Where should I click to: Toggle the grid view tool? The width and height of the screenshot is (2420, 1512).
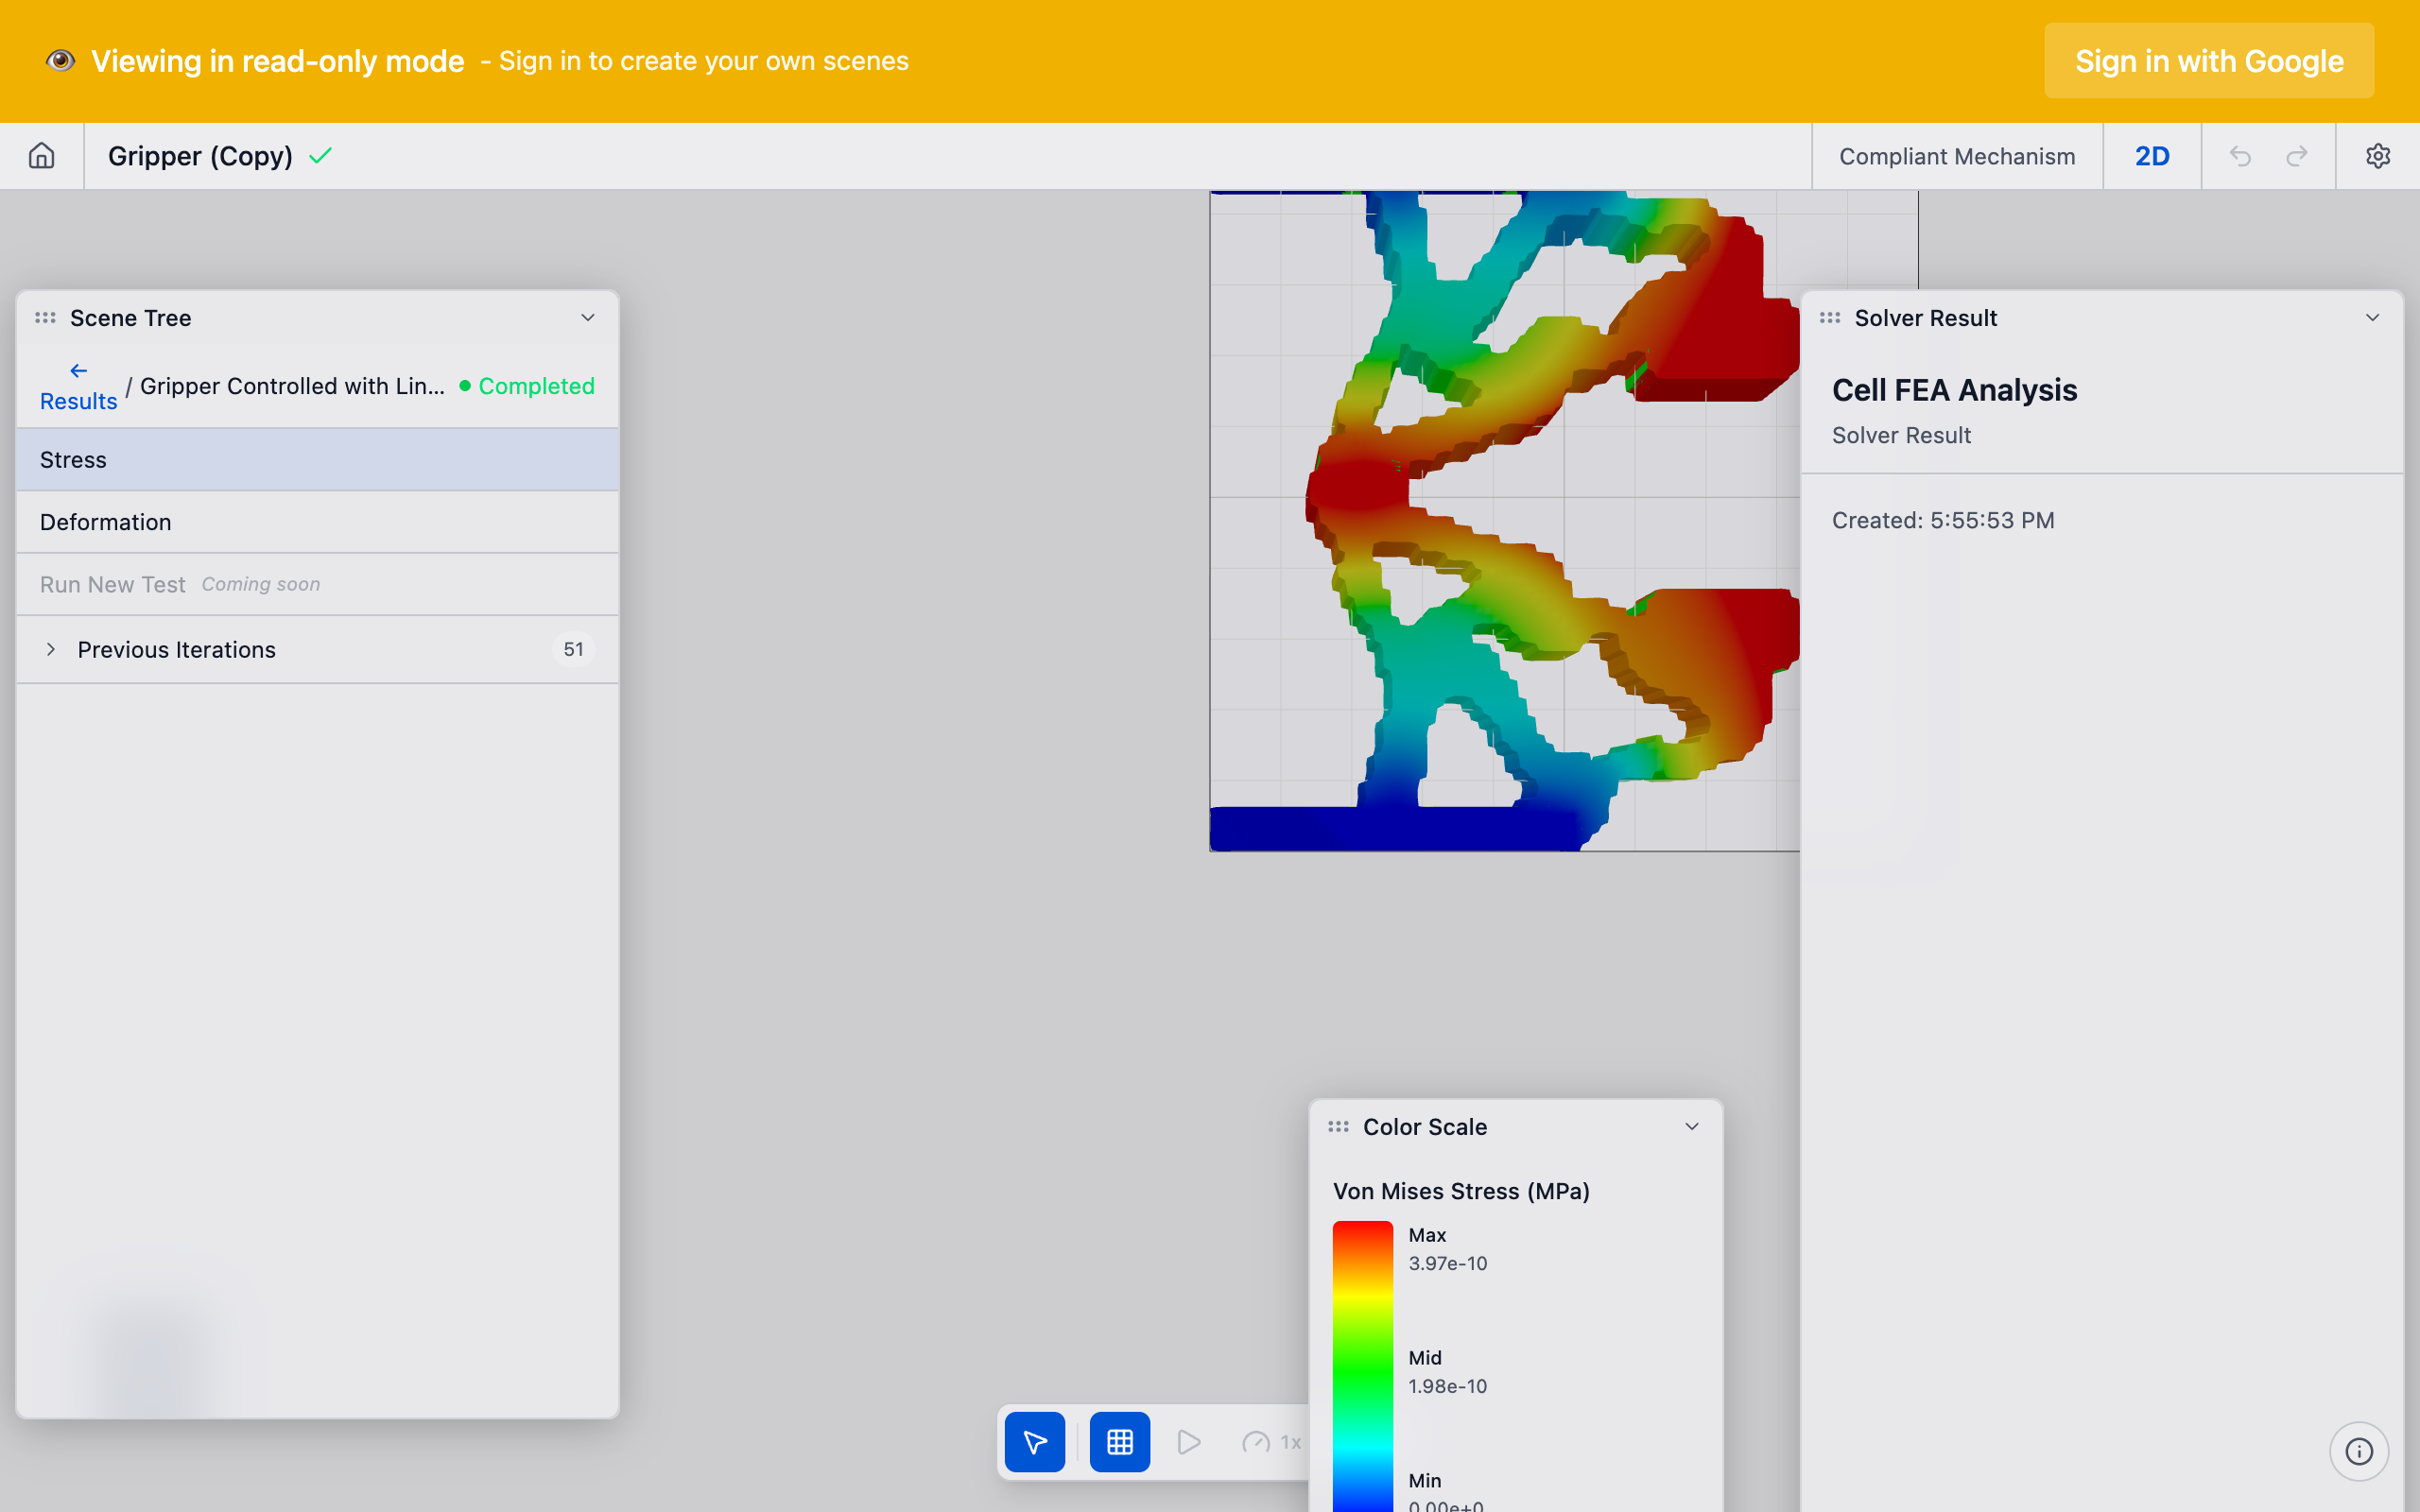(x=1119, y=1441)
